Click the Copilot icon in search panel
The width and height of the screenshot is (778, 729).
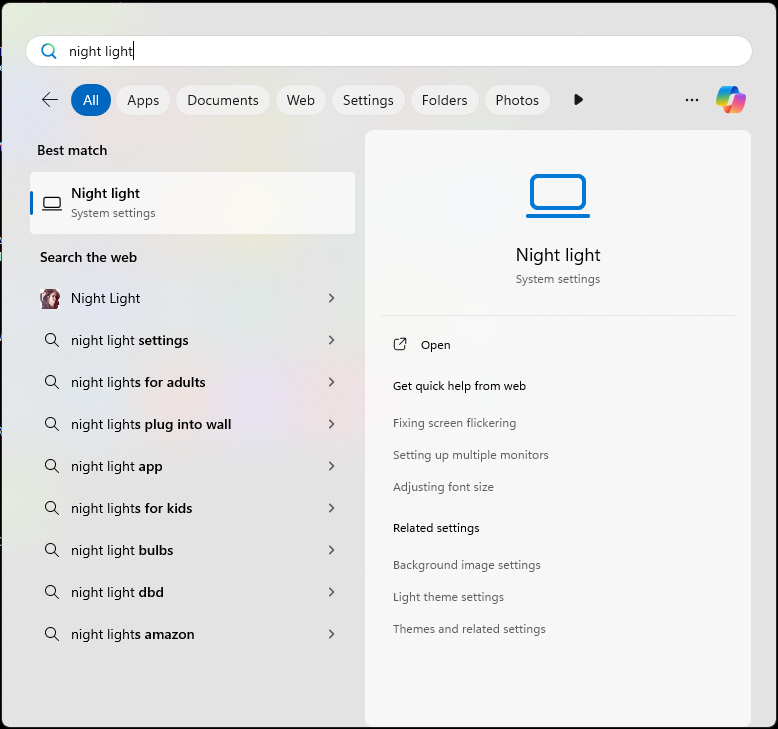point(730,100)
